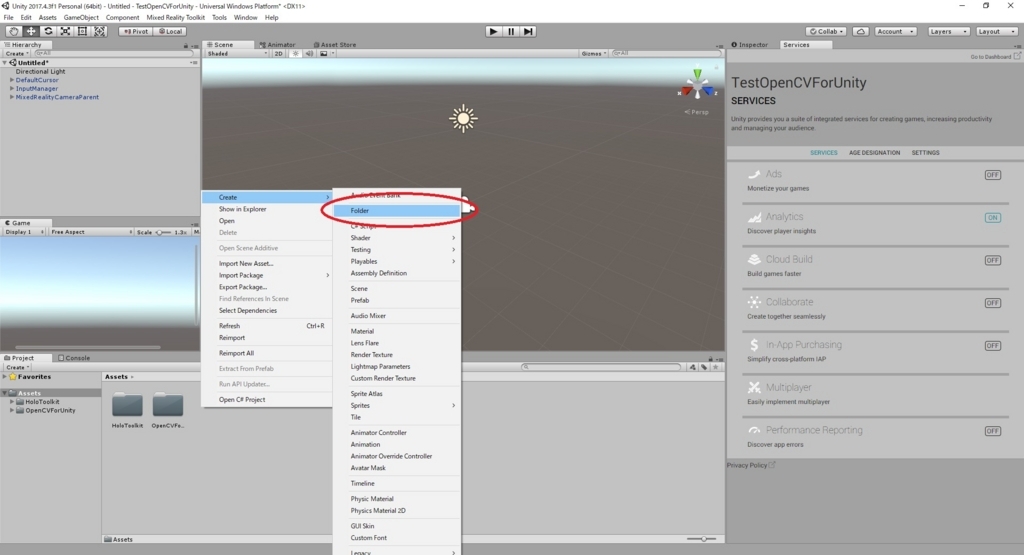1024x555 pixels.
Task: Expand DefaultCursor in Hierarchy
Action: [x=12, y=80]
